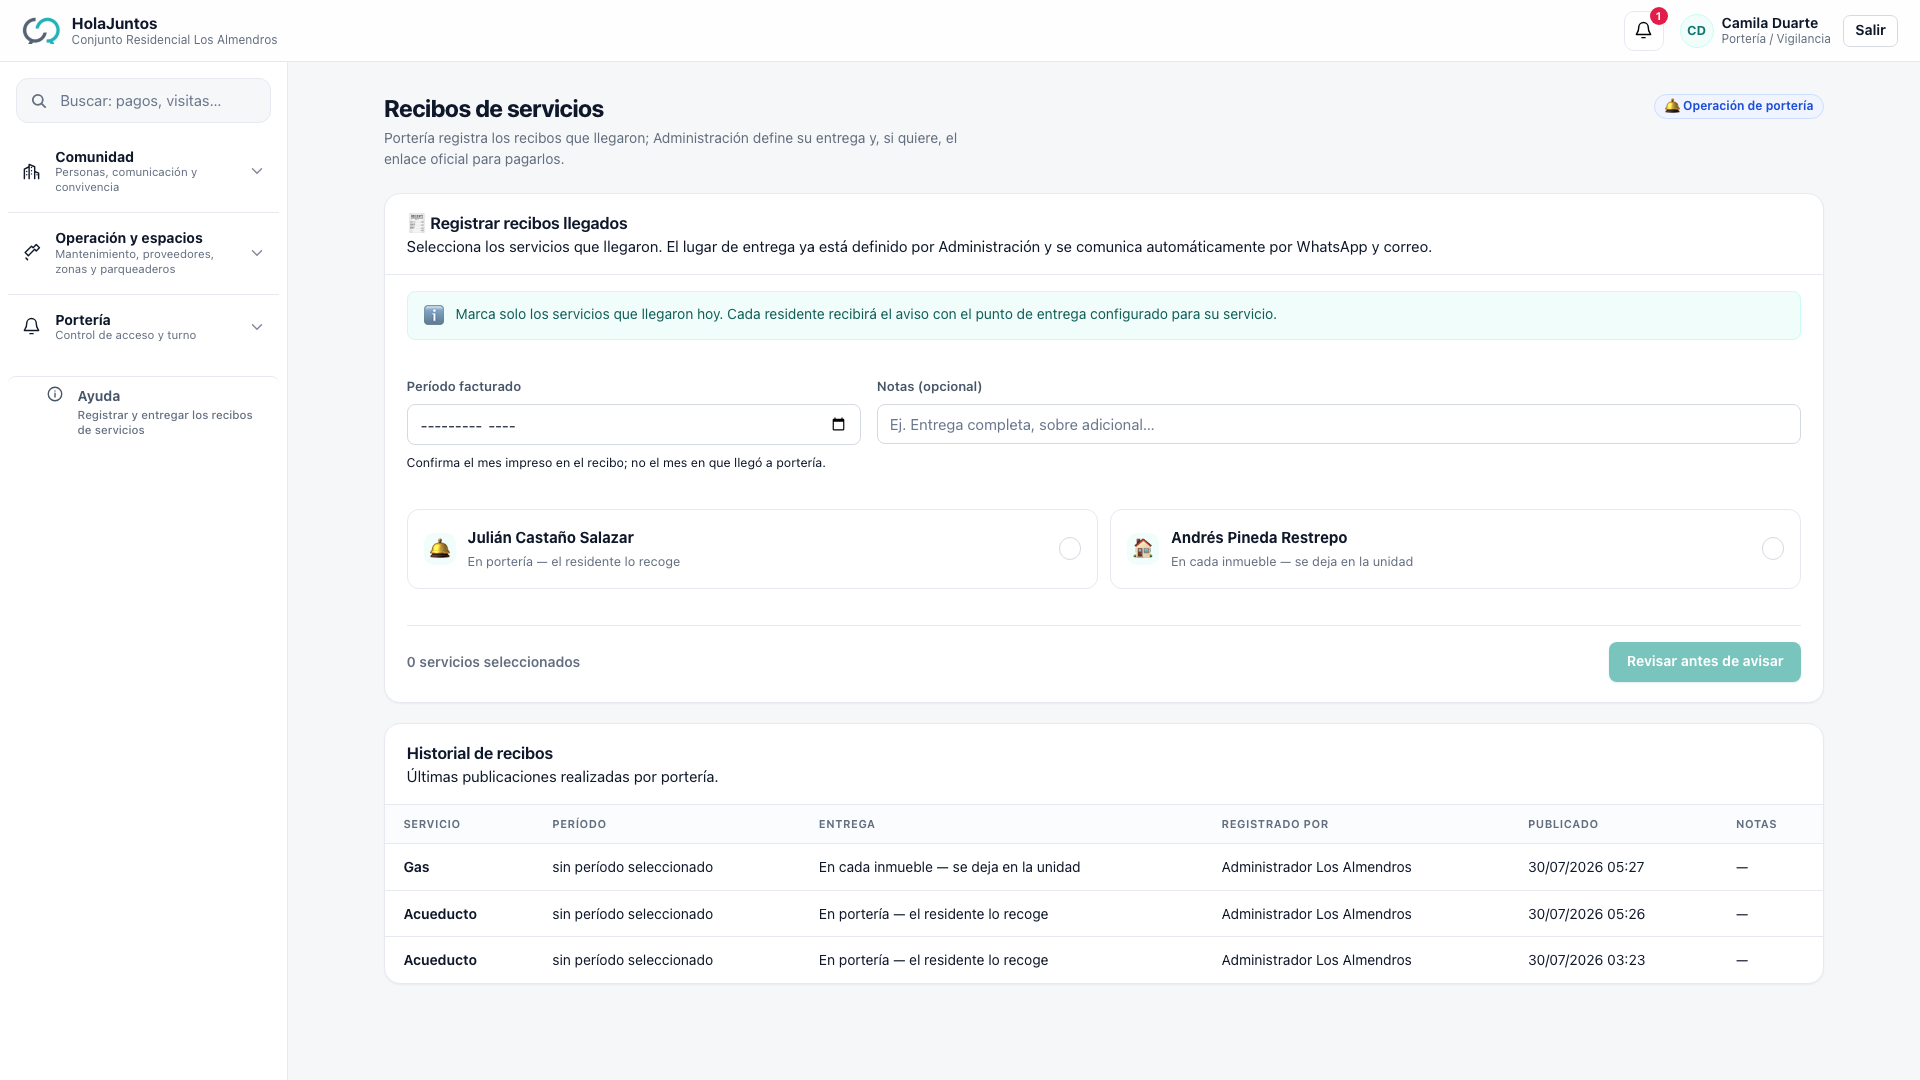1920x1080 pixels.
Task: Click the HolaJuntos logo icon
Action: 41,31
